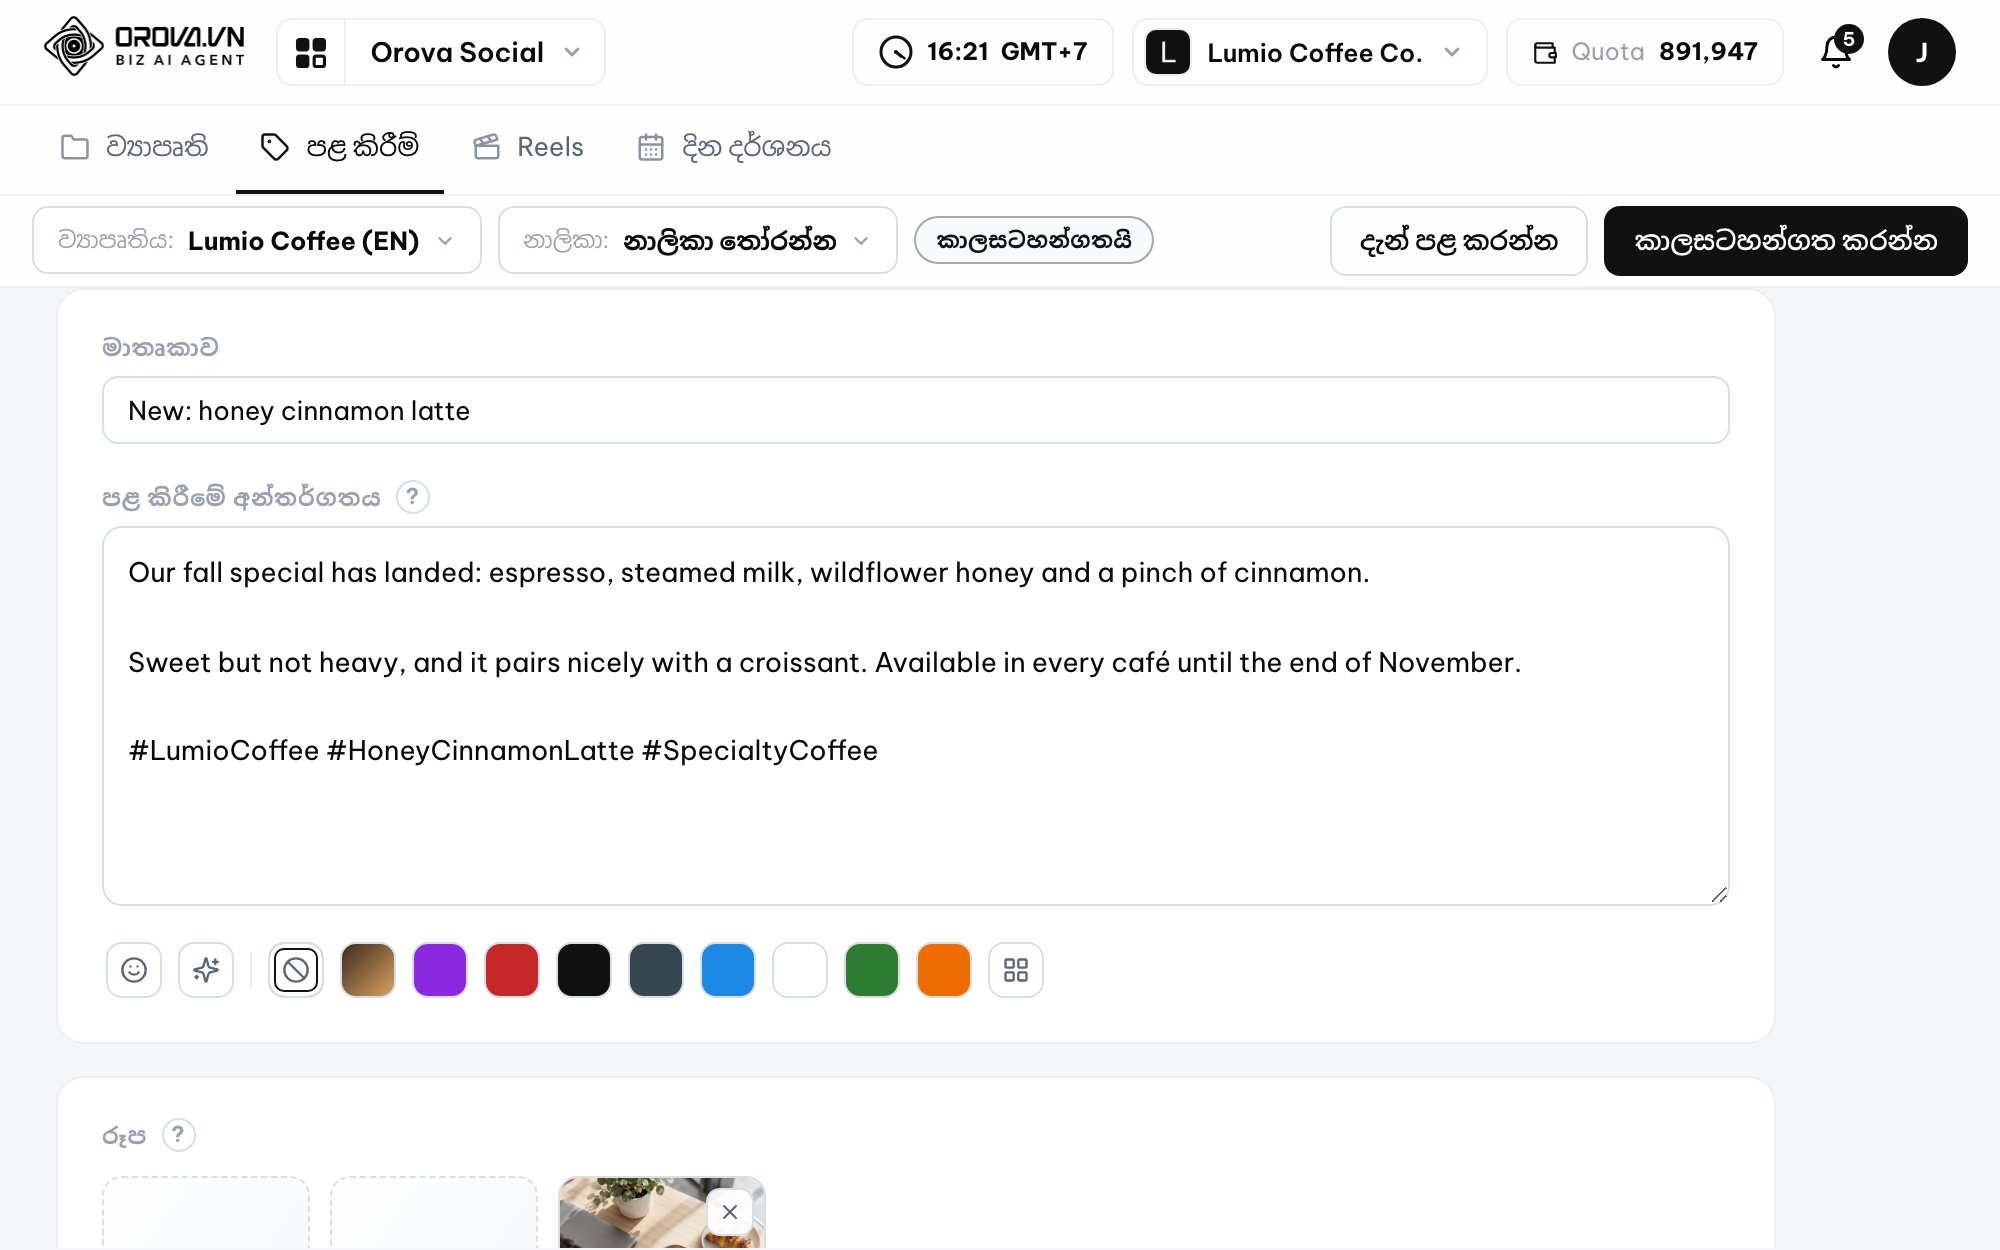Click the textarea resize handle corner
Viewport: 2000px width, 1250px height.
(x=1718, y=894)
